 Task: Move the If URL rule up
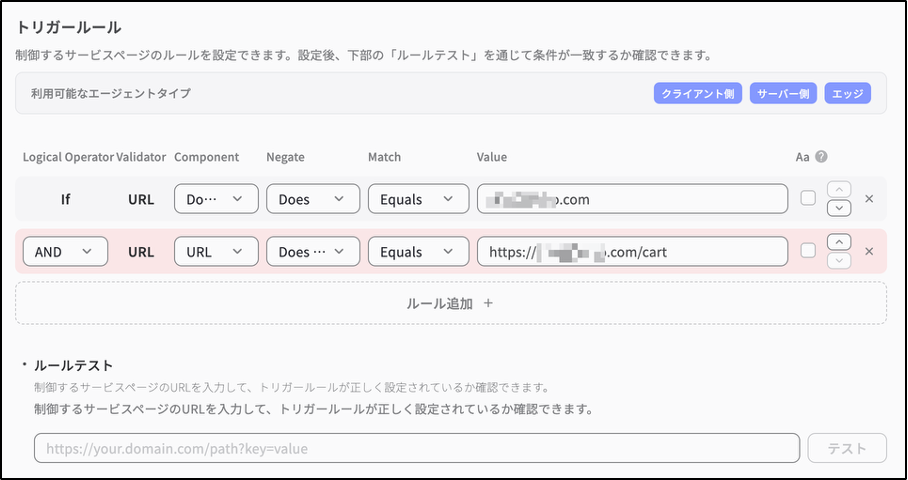pos(839,189)
